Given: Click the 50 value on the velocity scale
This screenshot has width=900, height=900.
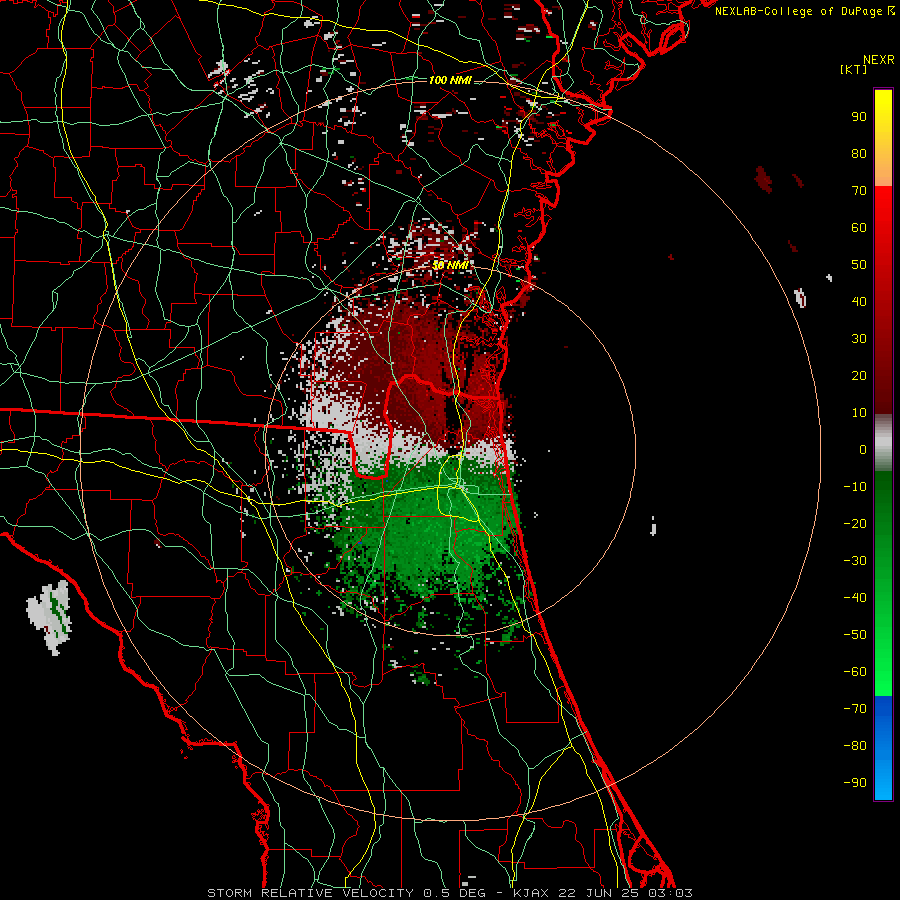Looking at the screenshot, I should click(x=859, y=265).
